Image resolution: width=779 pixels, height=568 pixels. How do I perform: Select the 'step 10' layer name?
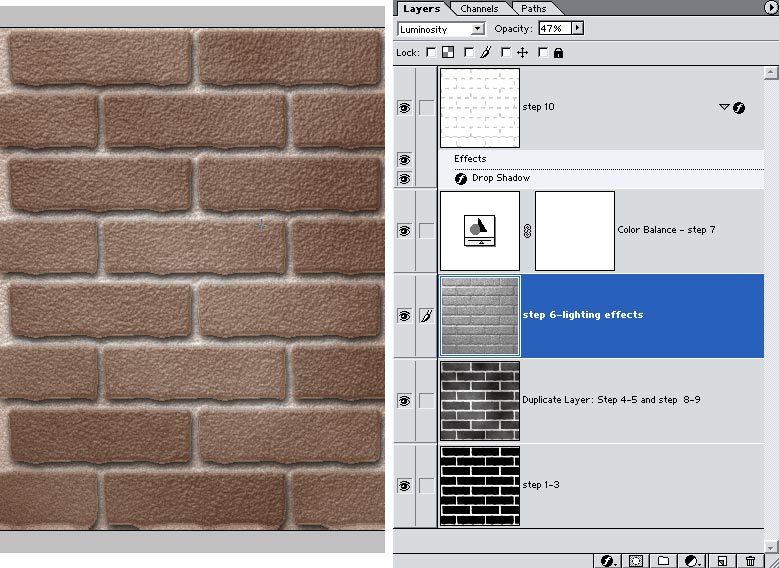(x=538, y=107)
